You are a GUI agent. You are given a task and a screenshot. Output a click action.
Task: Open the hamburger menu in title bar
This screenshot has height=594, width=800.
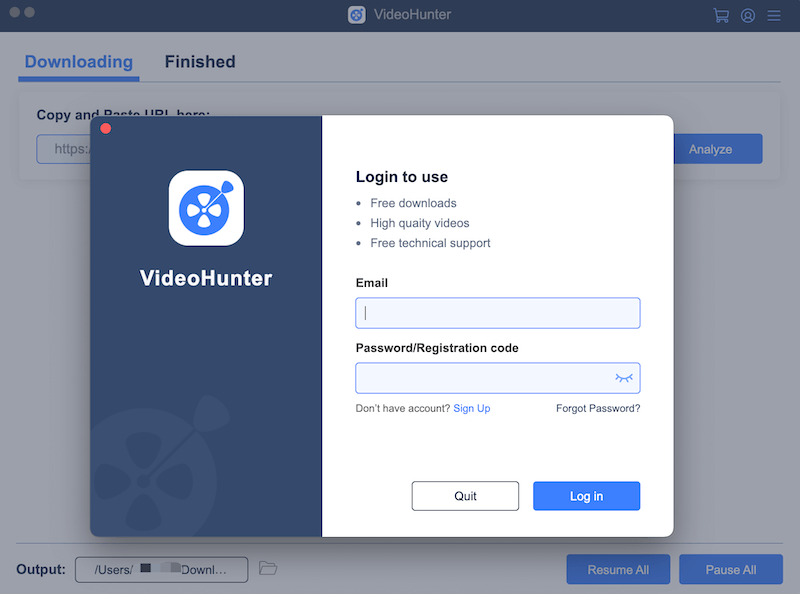point(774,16)
